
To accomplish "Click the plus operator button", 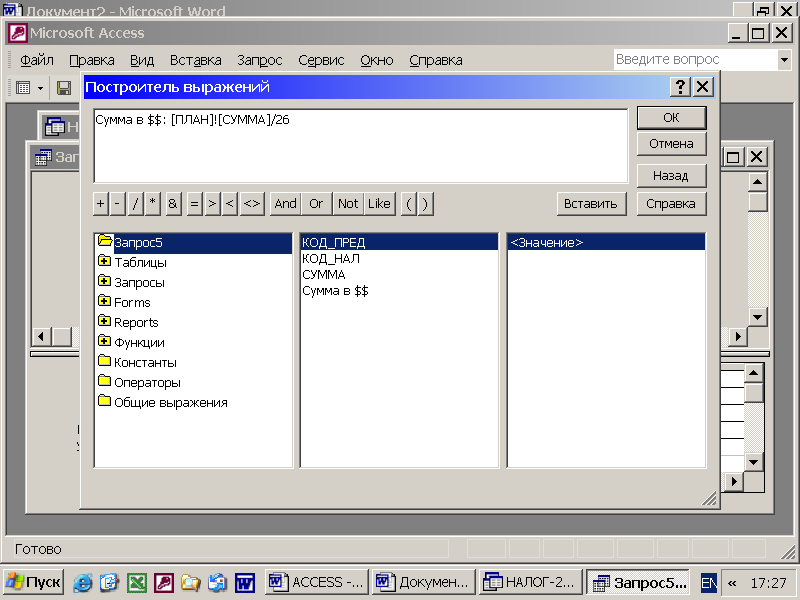I will pos(101,204).
